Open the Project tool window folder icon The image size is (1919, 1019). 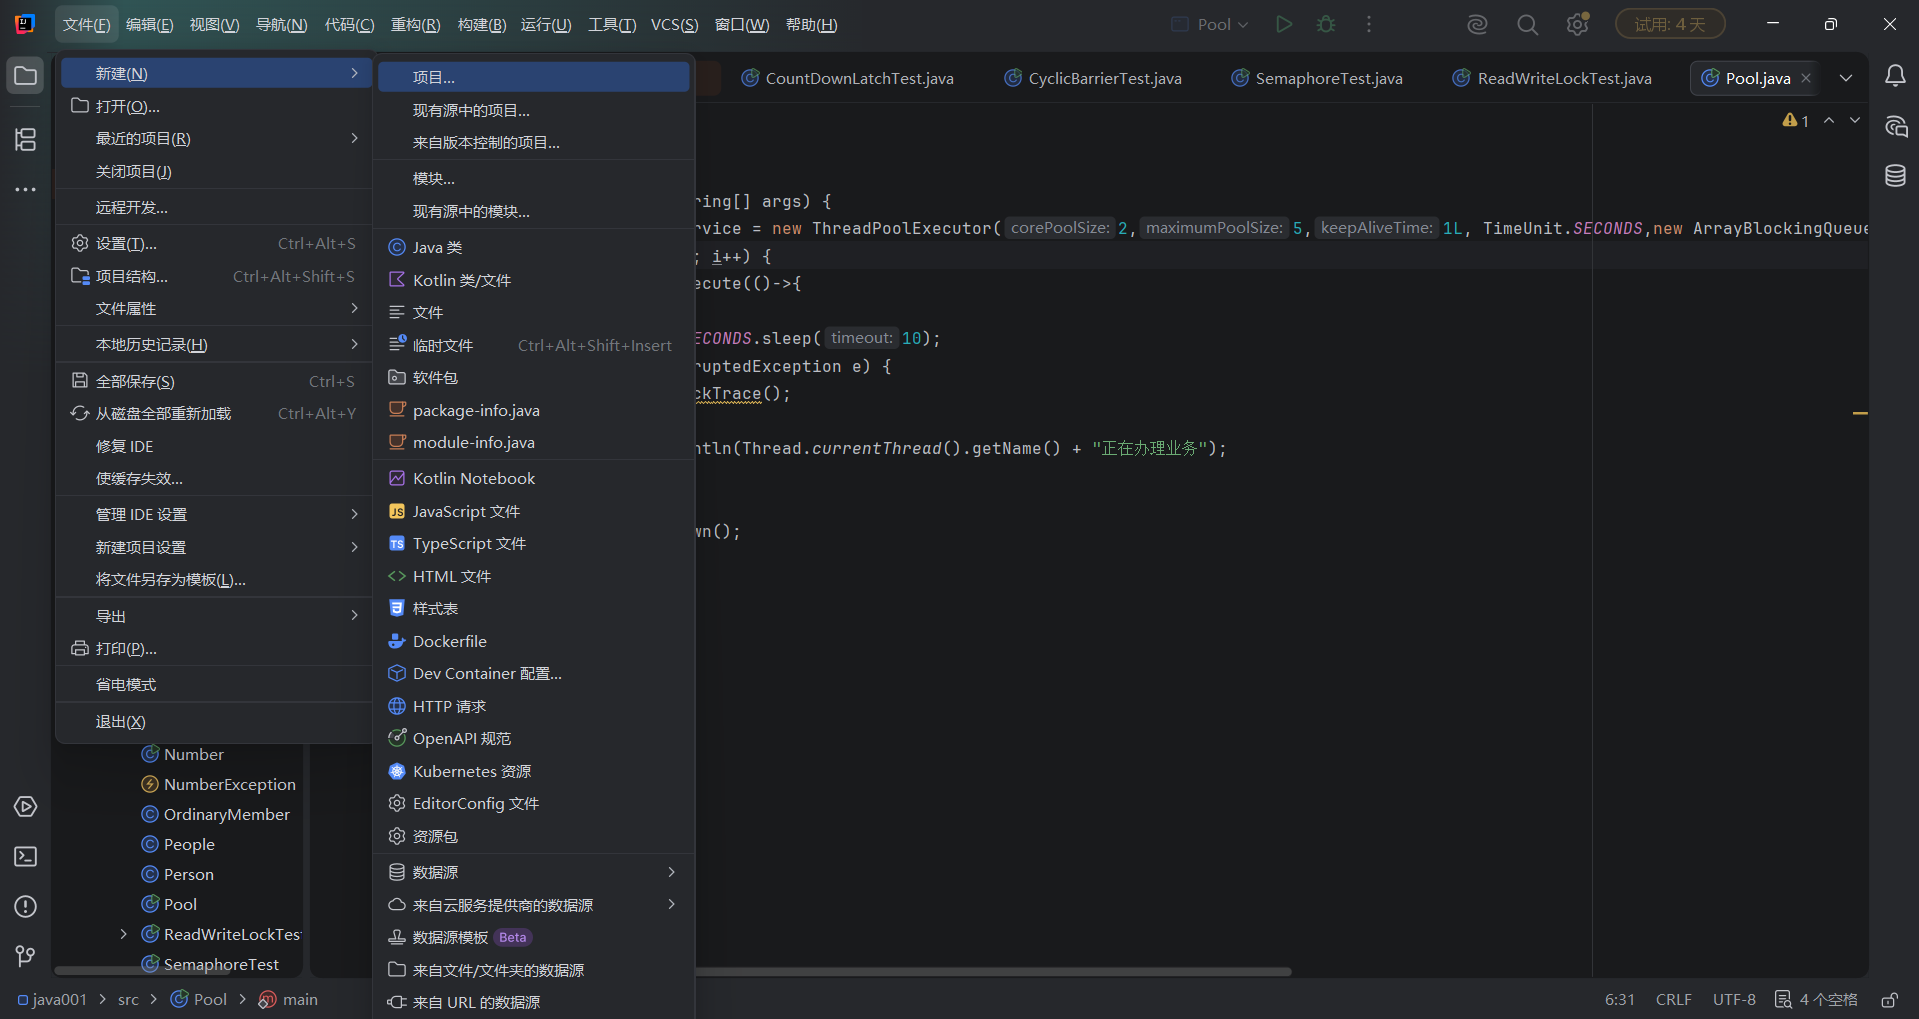(26, 76)
